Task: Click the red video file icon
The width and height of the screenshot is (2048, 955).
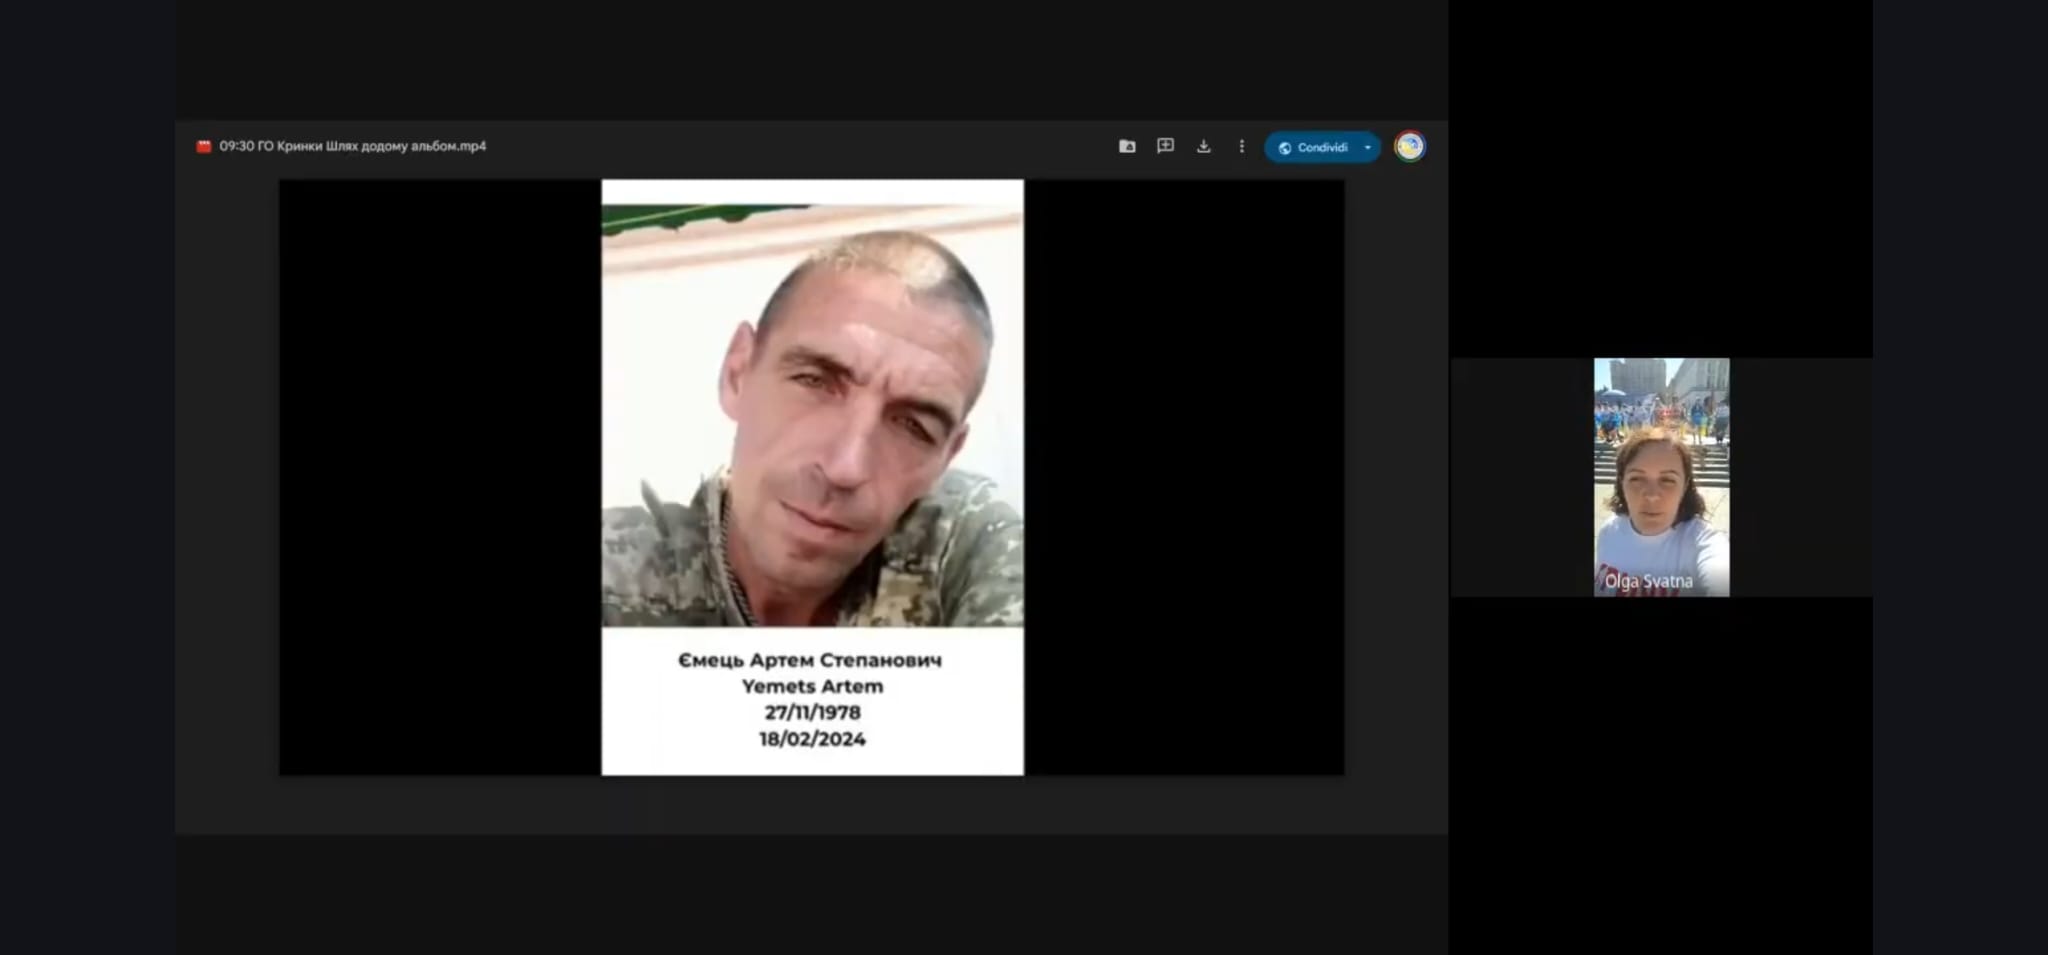Action: click(x=204, y=146)
